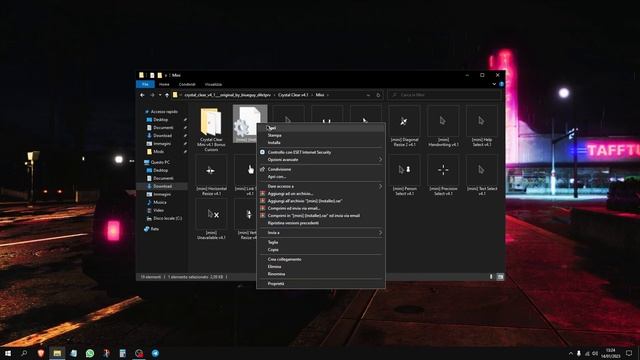This screenshot has height=360, width=640.
Task: Select the [mini] Diagonal Resize 2 cursor file
Action: pos(404,126)
